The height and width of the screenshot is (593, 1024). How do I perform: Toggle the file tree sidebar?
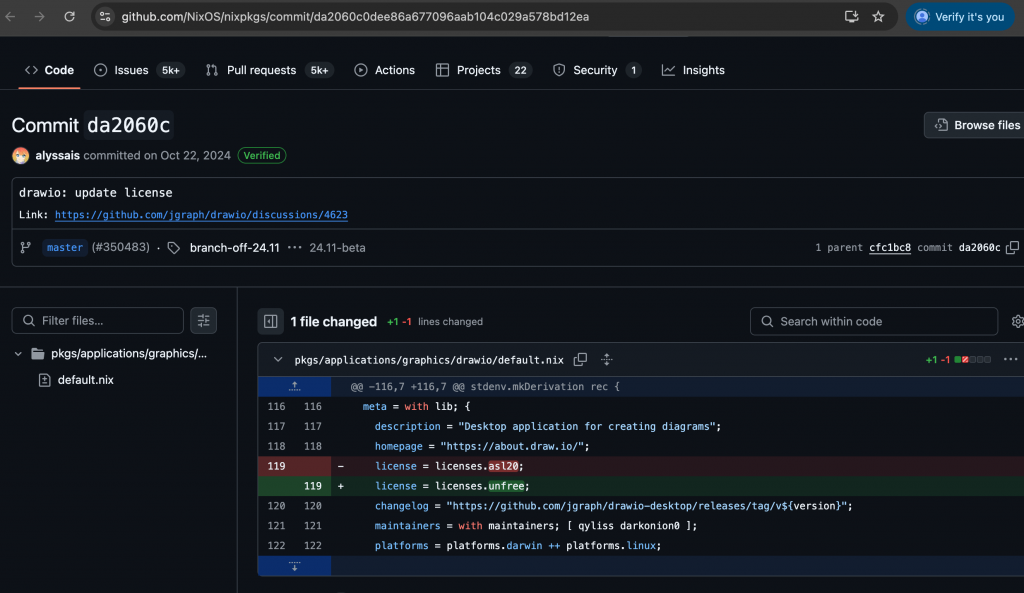coord(270,321)
